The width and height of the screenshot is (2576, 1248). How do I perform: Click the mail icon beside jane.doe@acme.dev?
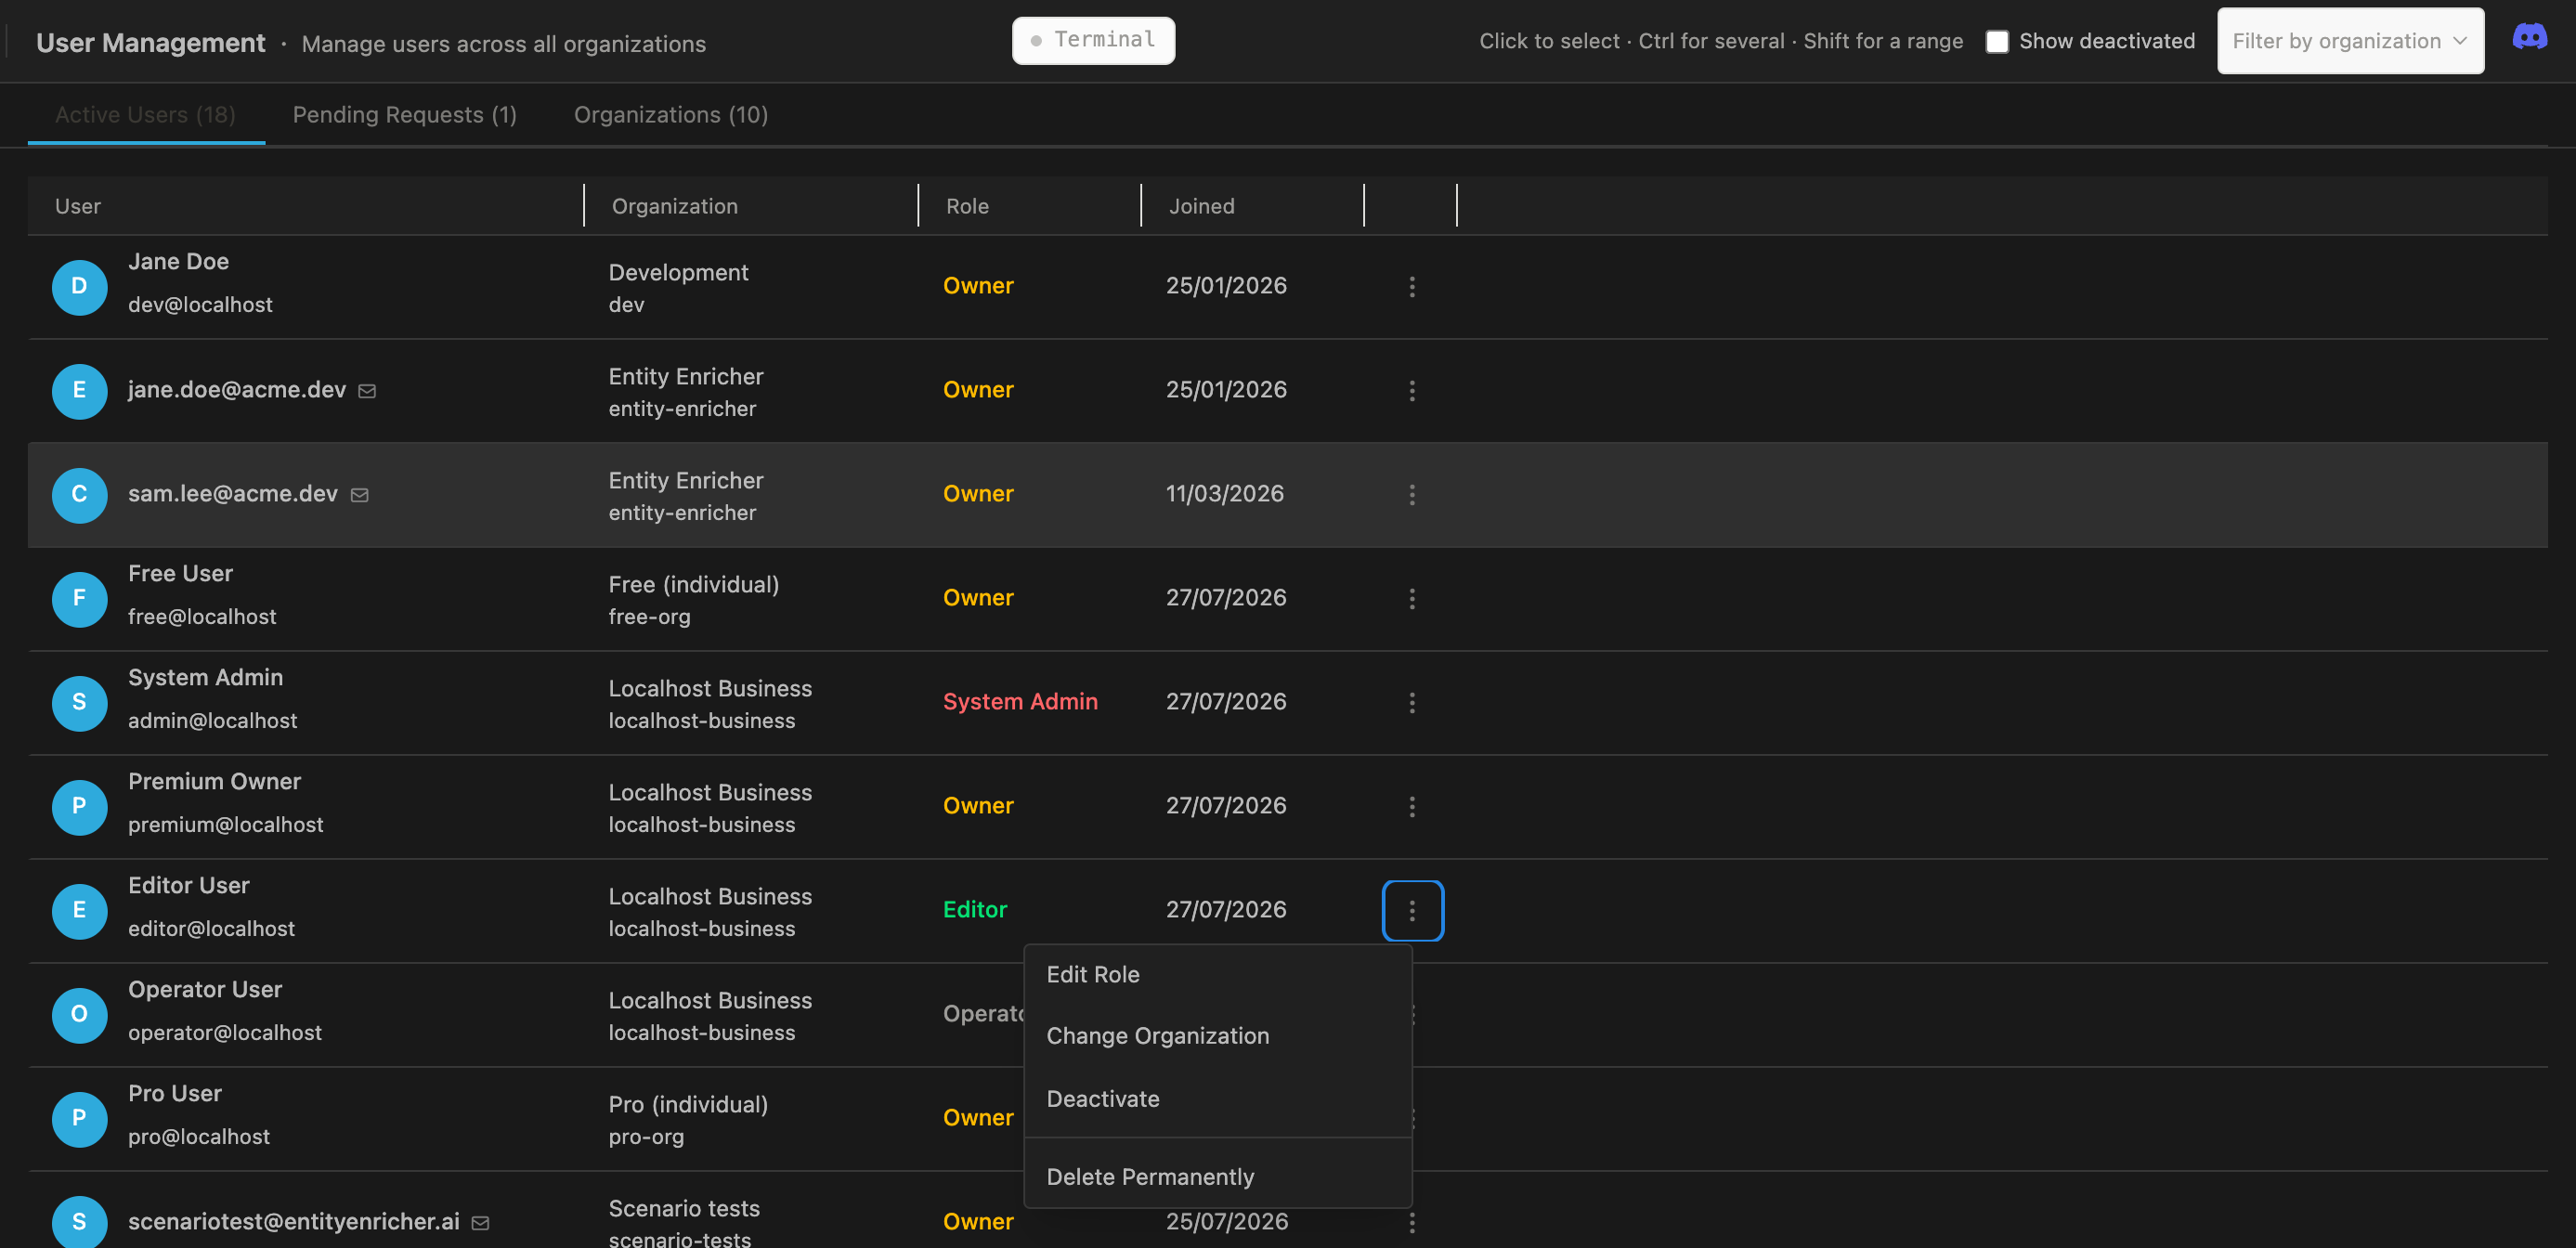tap(367, 391)
